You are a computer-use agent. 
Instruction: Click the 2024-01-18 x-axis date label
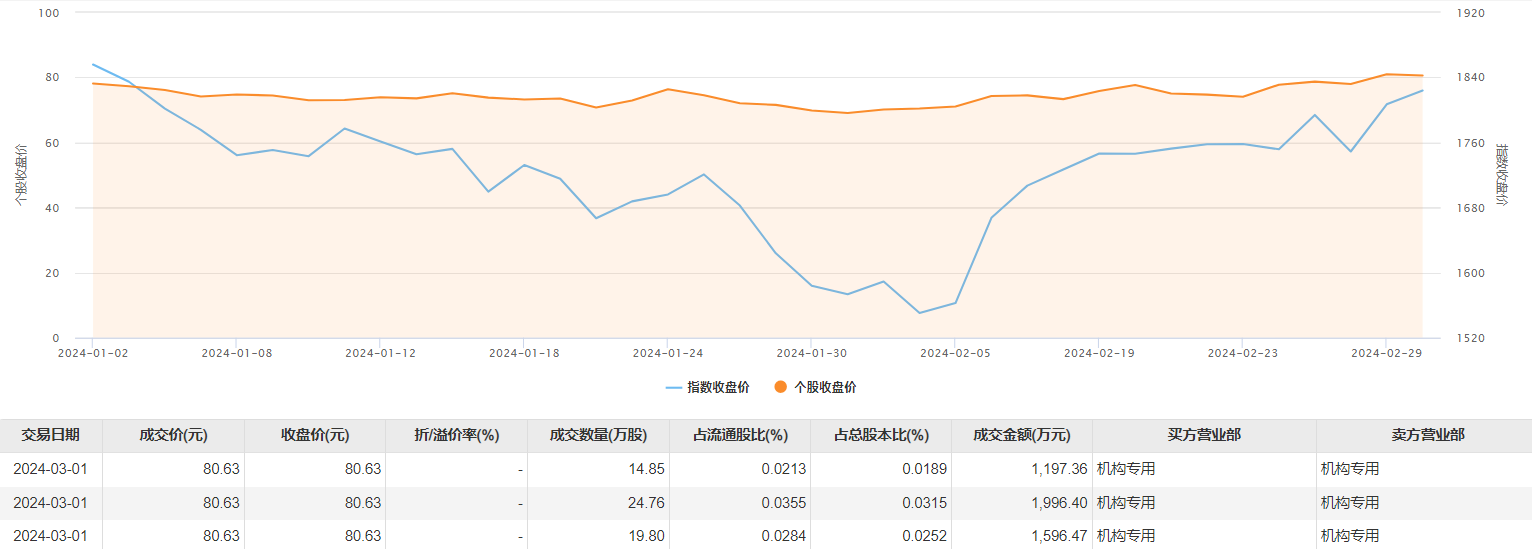(523, 353)
